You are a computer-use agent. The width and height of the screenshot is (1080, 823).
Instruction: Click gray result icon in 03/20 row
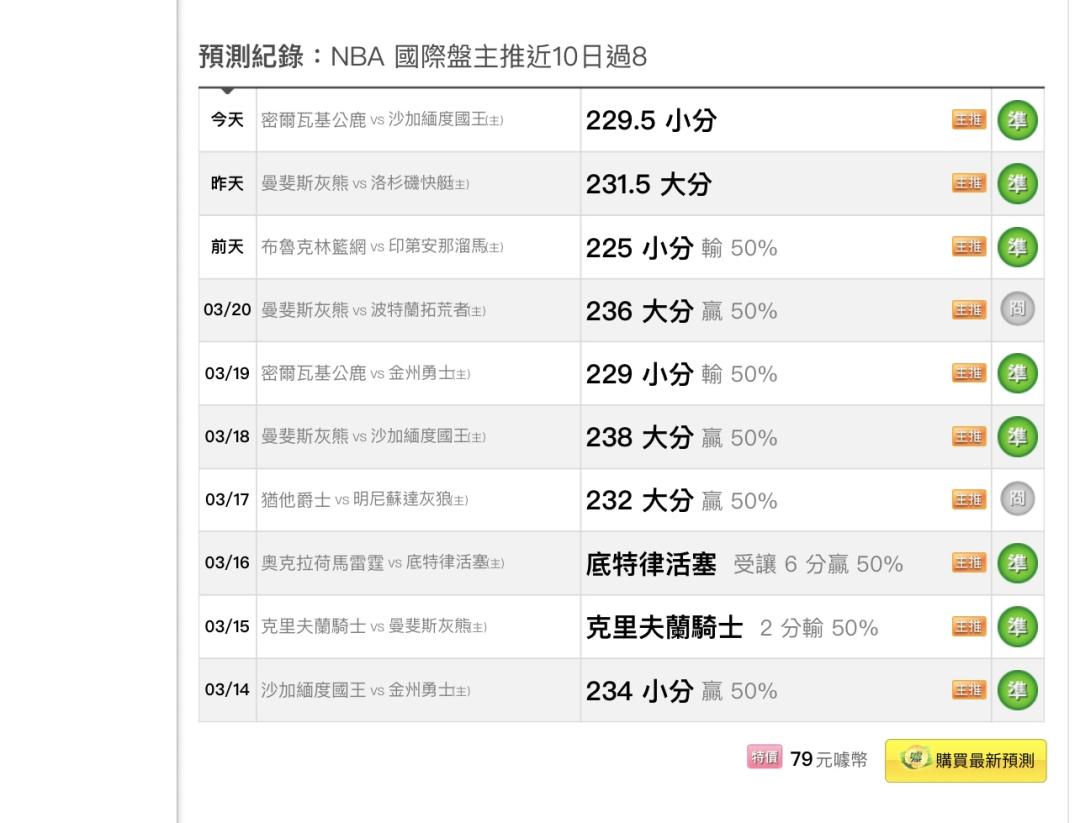(x=1019, y=311)
